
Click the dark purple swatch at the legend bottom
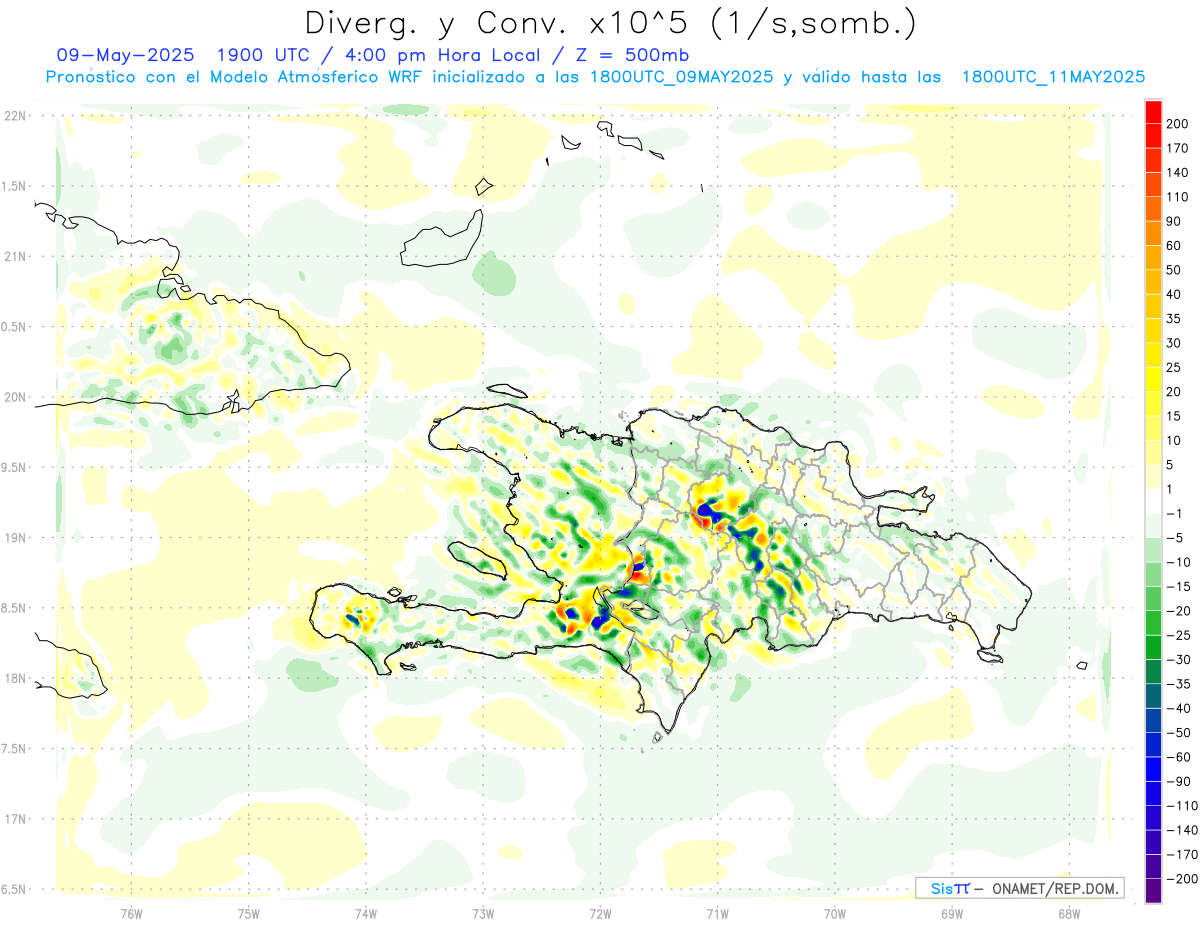pos(1153,891)
